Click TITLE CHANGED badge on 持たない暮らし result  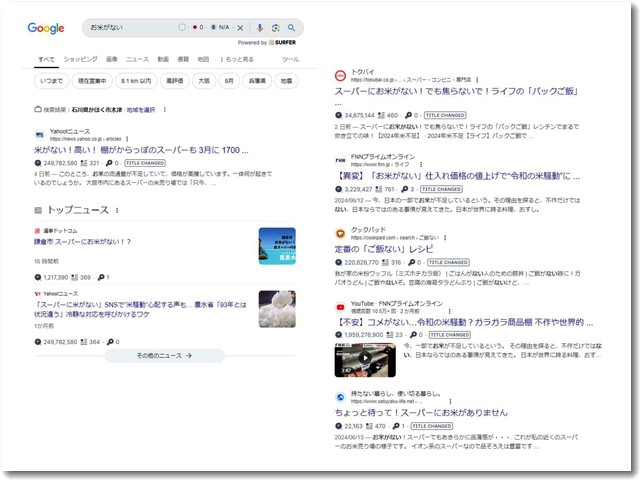[x=432, y=426]
